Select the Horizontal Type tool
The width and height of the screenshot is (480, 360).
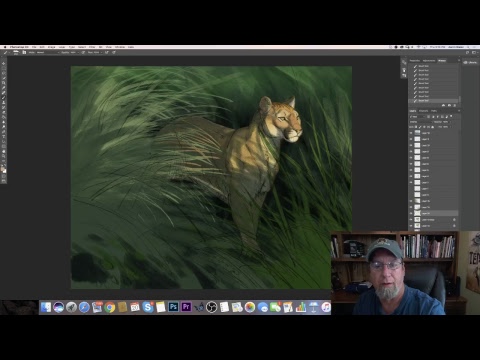click(4, 136)
